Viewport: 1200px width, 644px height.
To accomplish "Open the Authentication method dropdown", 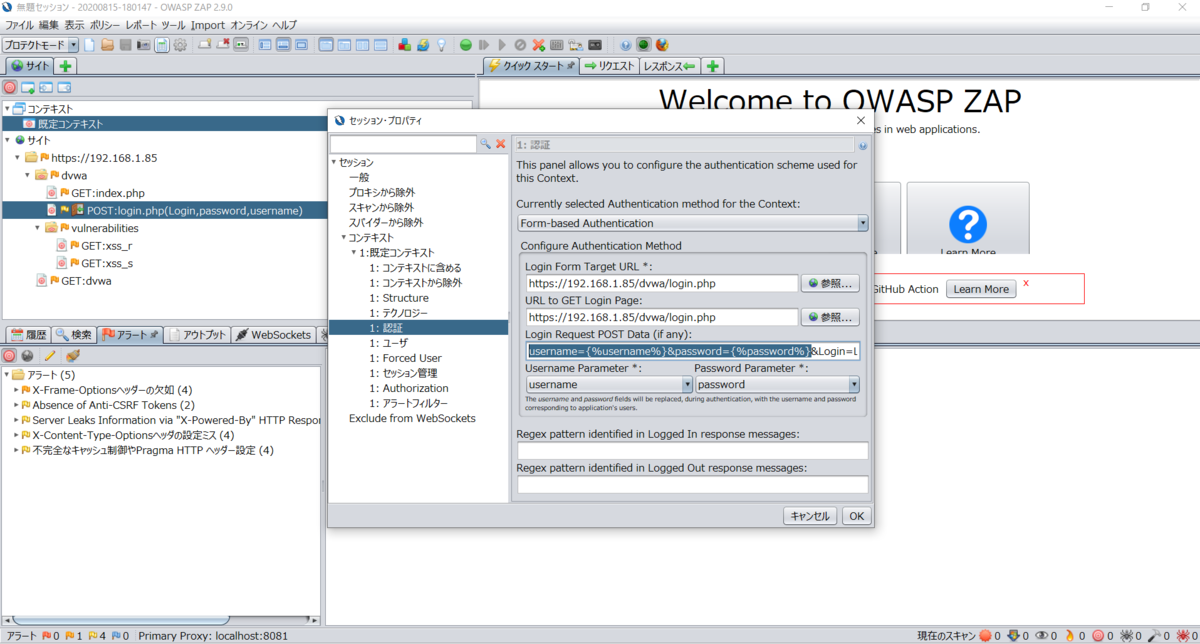I will click(862, 223).
